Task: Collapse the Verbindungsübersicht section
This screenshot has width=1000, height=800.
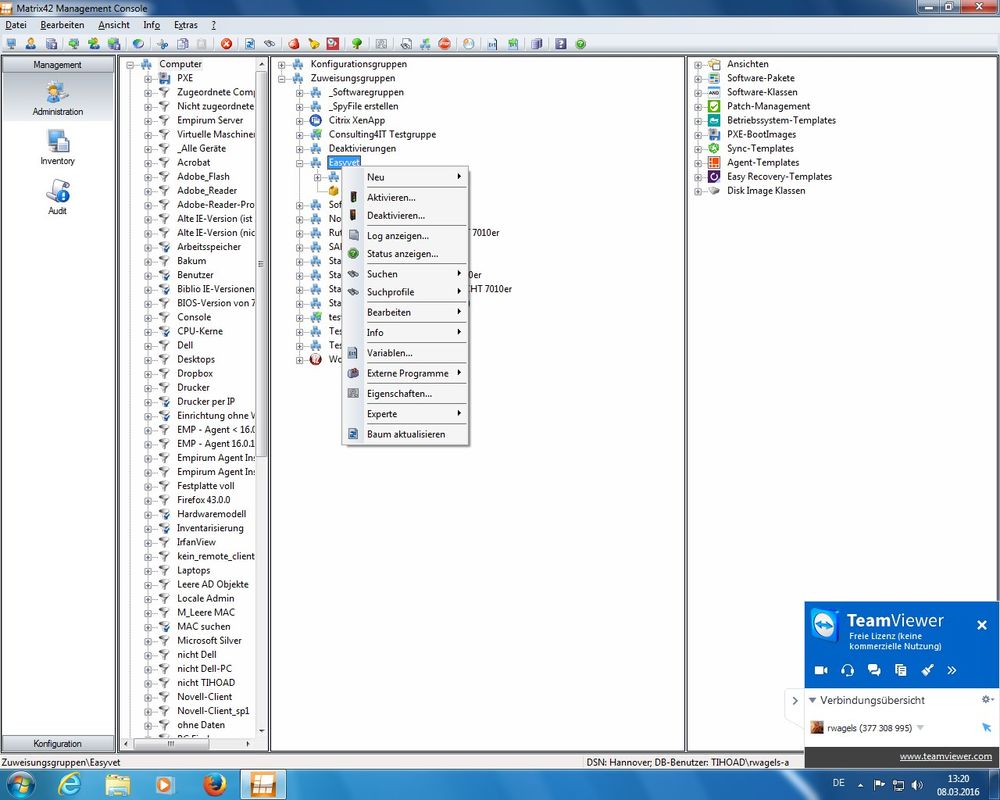Action: [812, 700]
